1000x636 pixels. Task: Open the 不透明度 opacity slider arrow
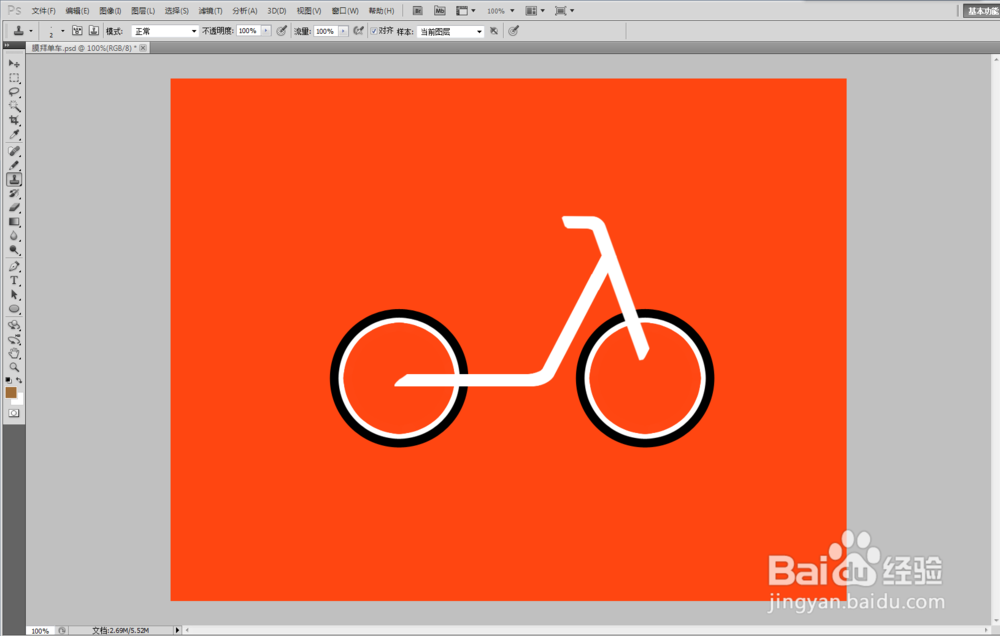coord(266,31)
